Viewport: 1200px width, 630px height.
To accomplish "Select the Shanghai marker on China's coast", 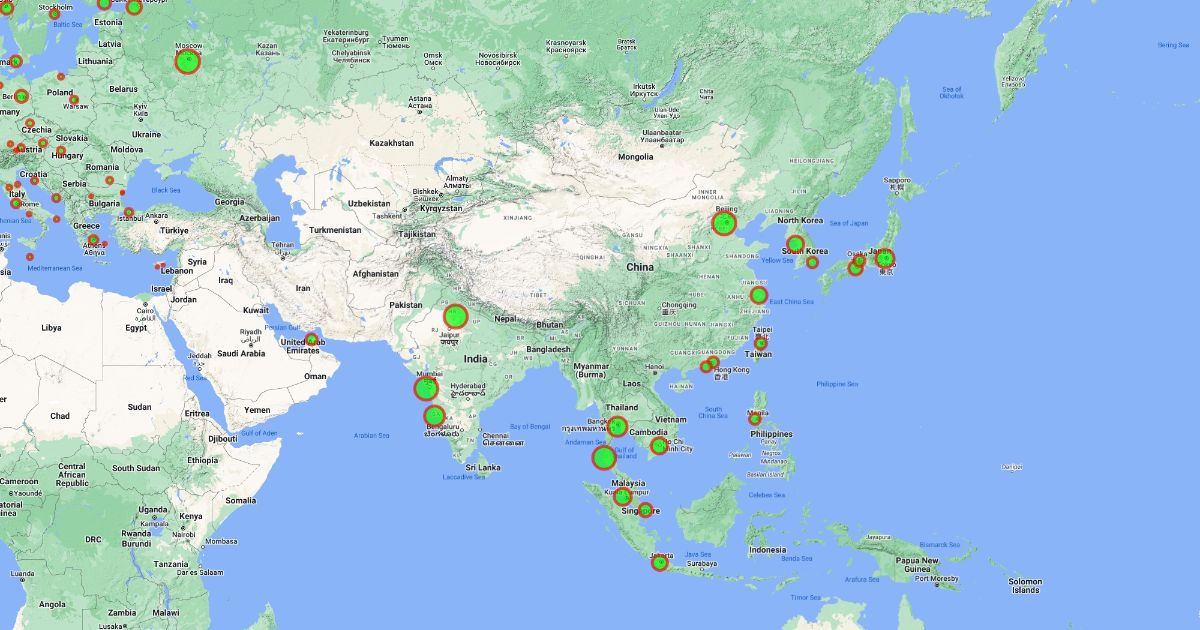I will pyautogui.click(x=759, y=295).
